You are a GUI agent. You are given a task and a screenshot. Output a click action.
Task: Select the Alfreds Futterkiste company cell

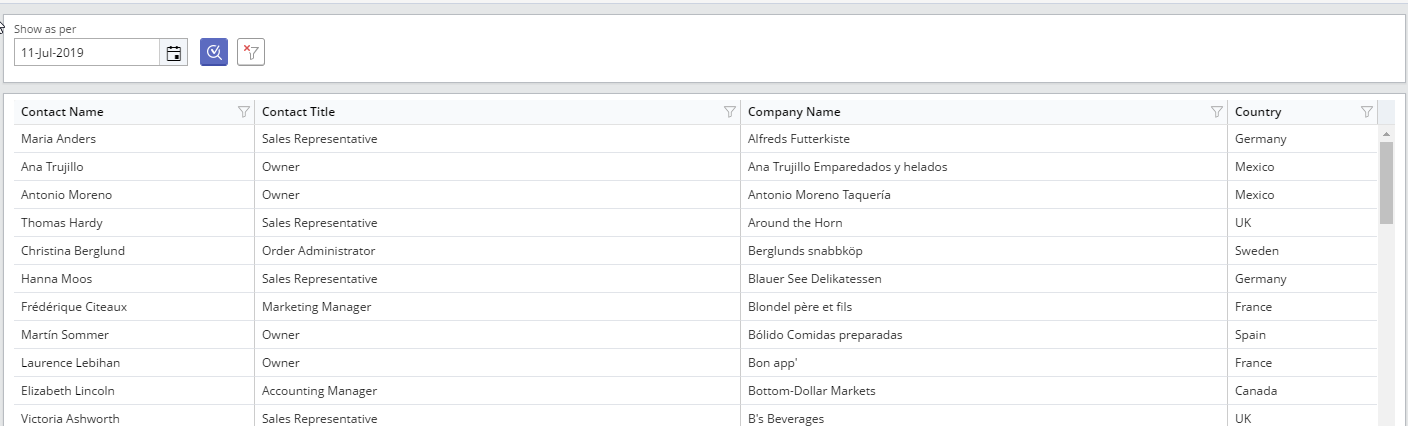pos(798,139)
